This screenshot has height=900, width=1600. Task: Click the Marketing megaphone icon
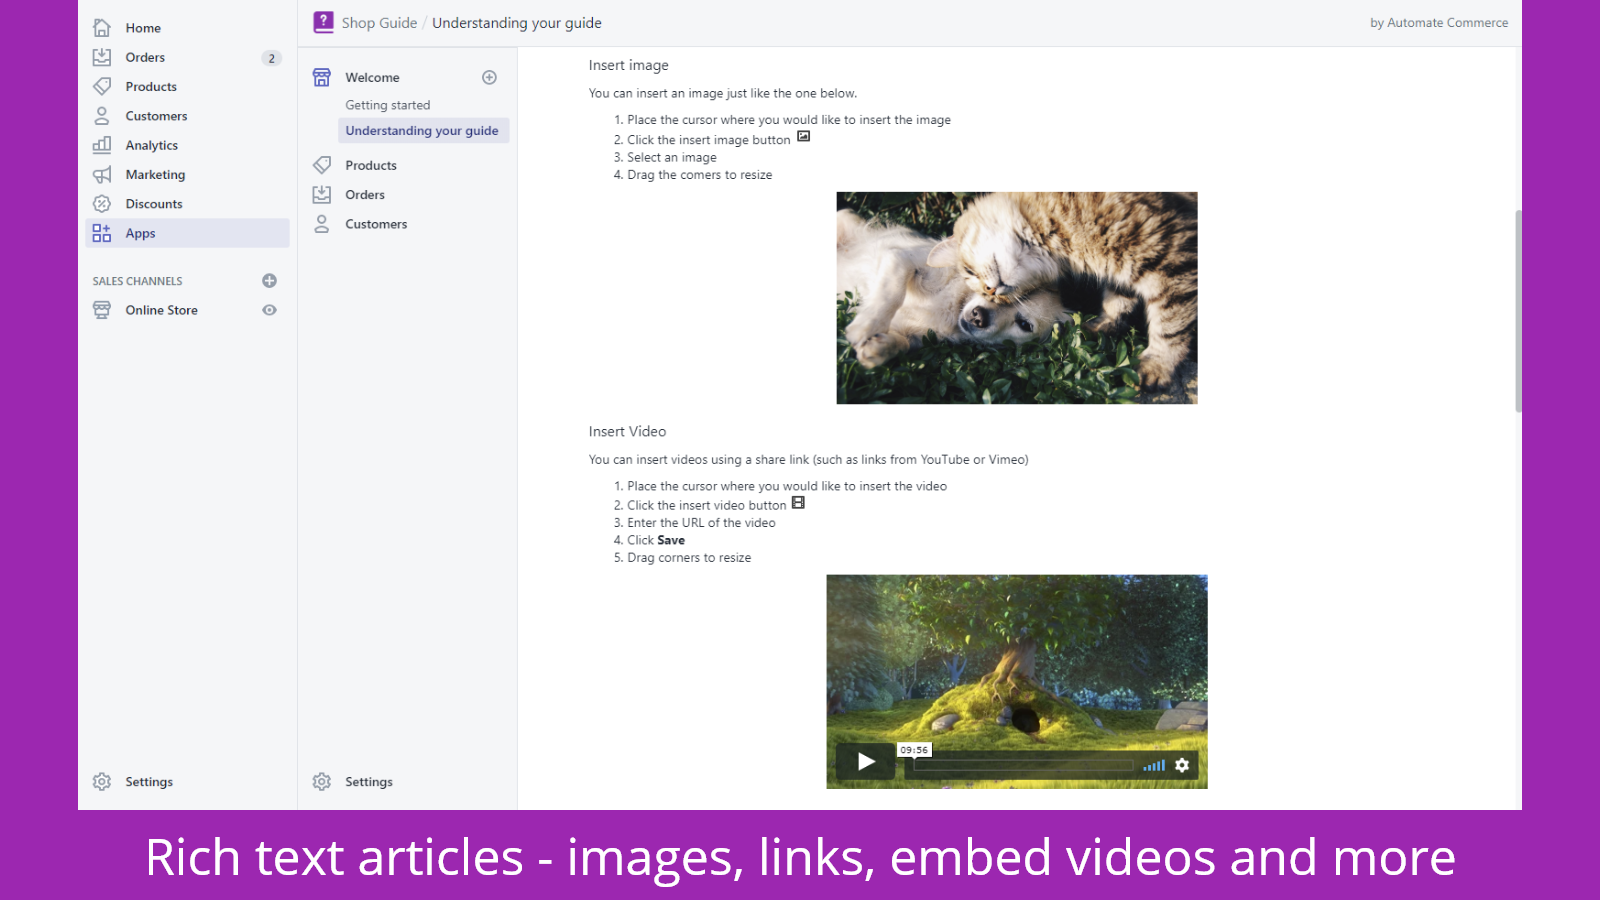pos(102,174)
